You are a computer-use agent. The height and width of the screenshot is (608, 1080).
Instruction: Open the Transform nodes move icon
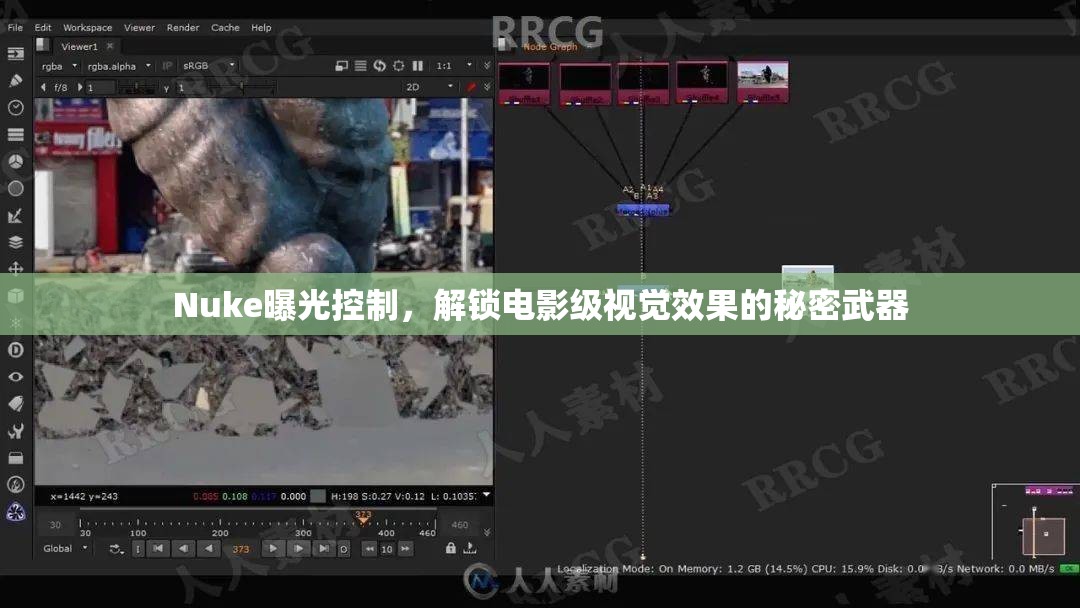pos(15,269)
